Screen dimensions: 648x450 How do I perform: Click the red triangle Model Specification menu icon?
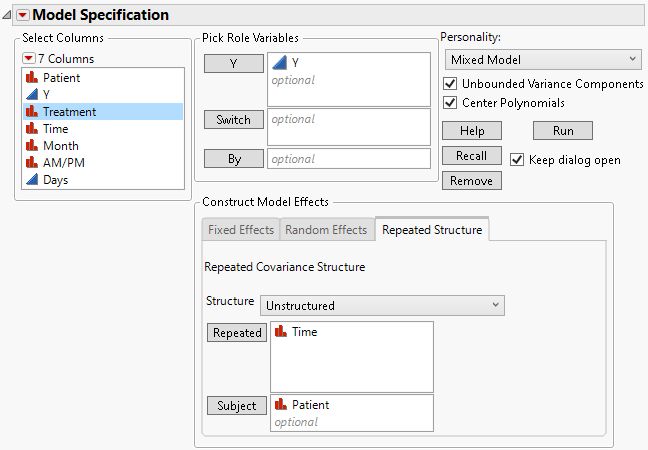[x=23, y=15]
